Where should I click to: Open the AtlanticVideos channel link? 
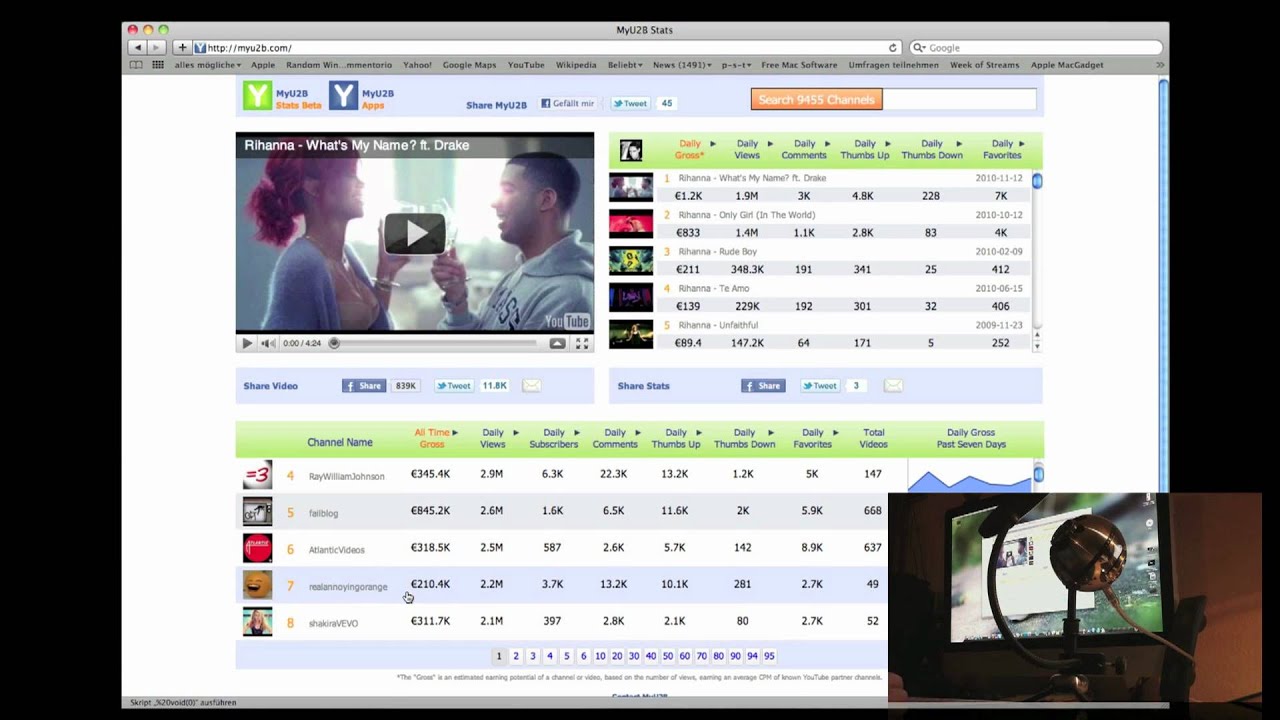click(336, 550)
